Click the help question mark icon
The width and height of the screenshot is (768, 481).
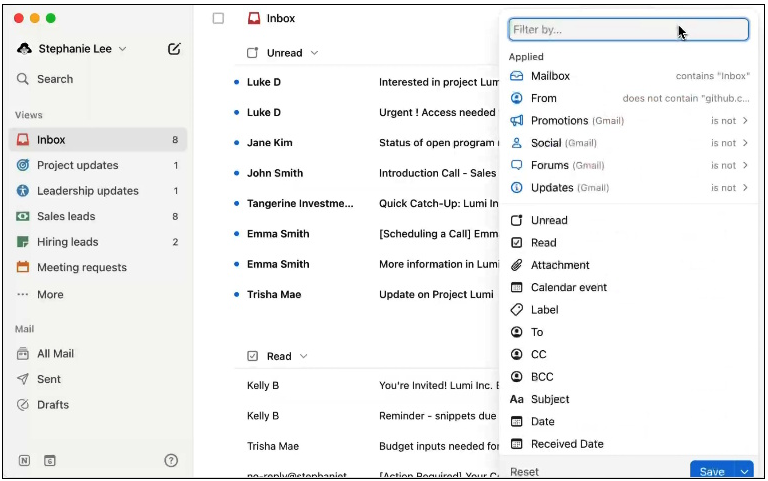click(x=171, y=461)
